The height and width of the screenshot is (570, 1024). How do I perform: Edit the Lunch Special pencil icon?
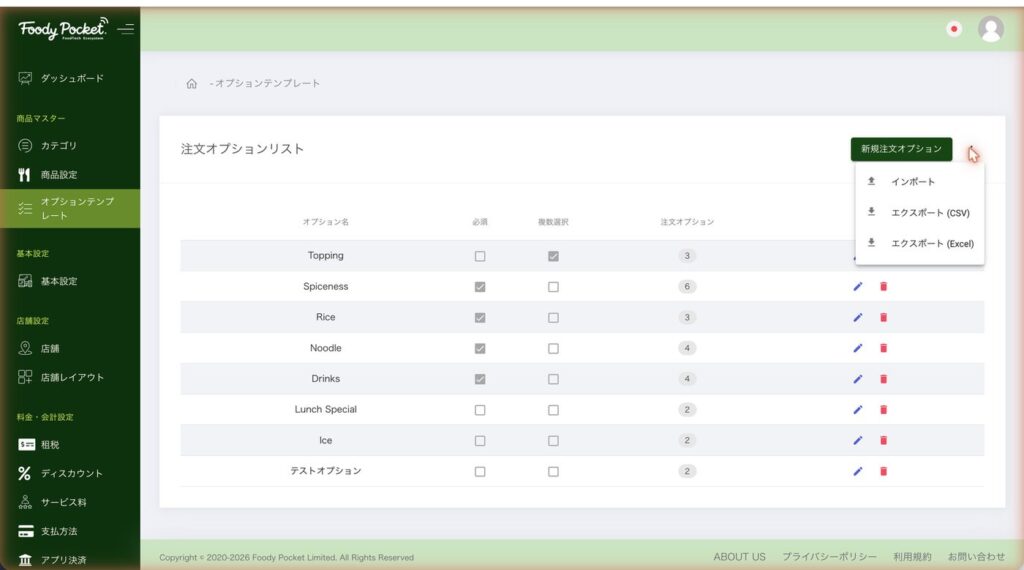(857, 409)
